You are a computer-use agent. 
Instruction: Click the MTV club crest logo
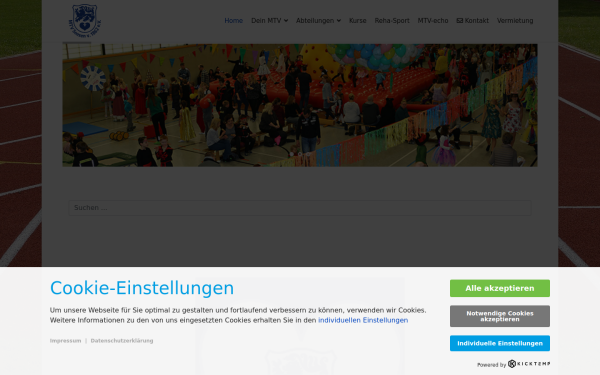coord(85,20)
